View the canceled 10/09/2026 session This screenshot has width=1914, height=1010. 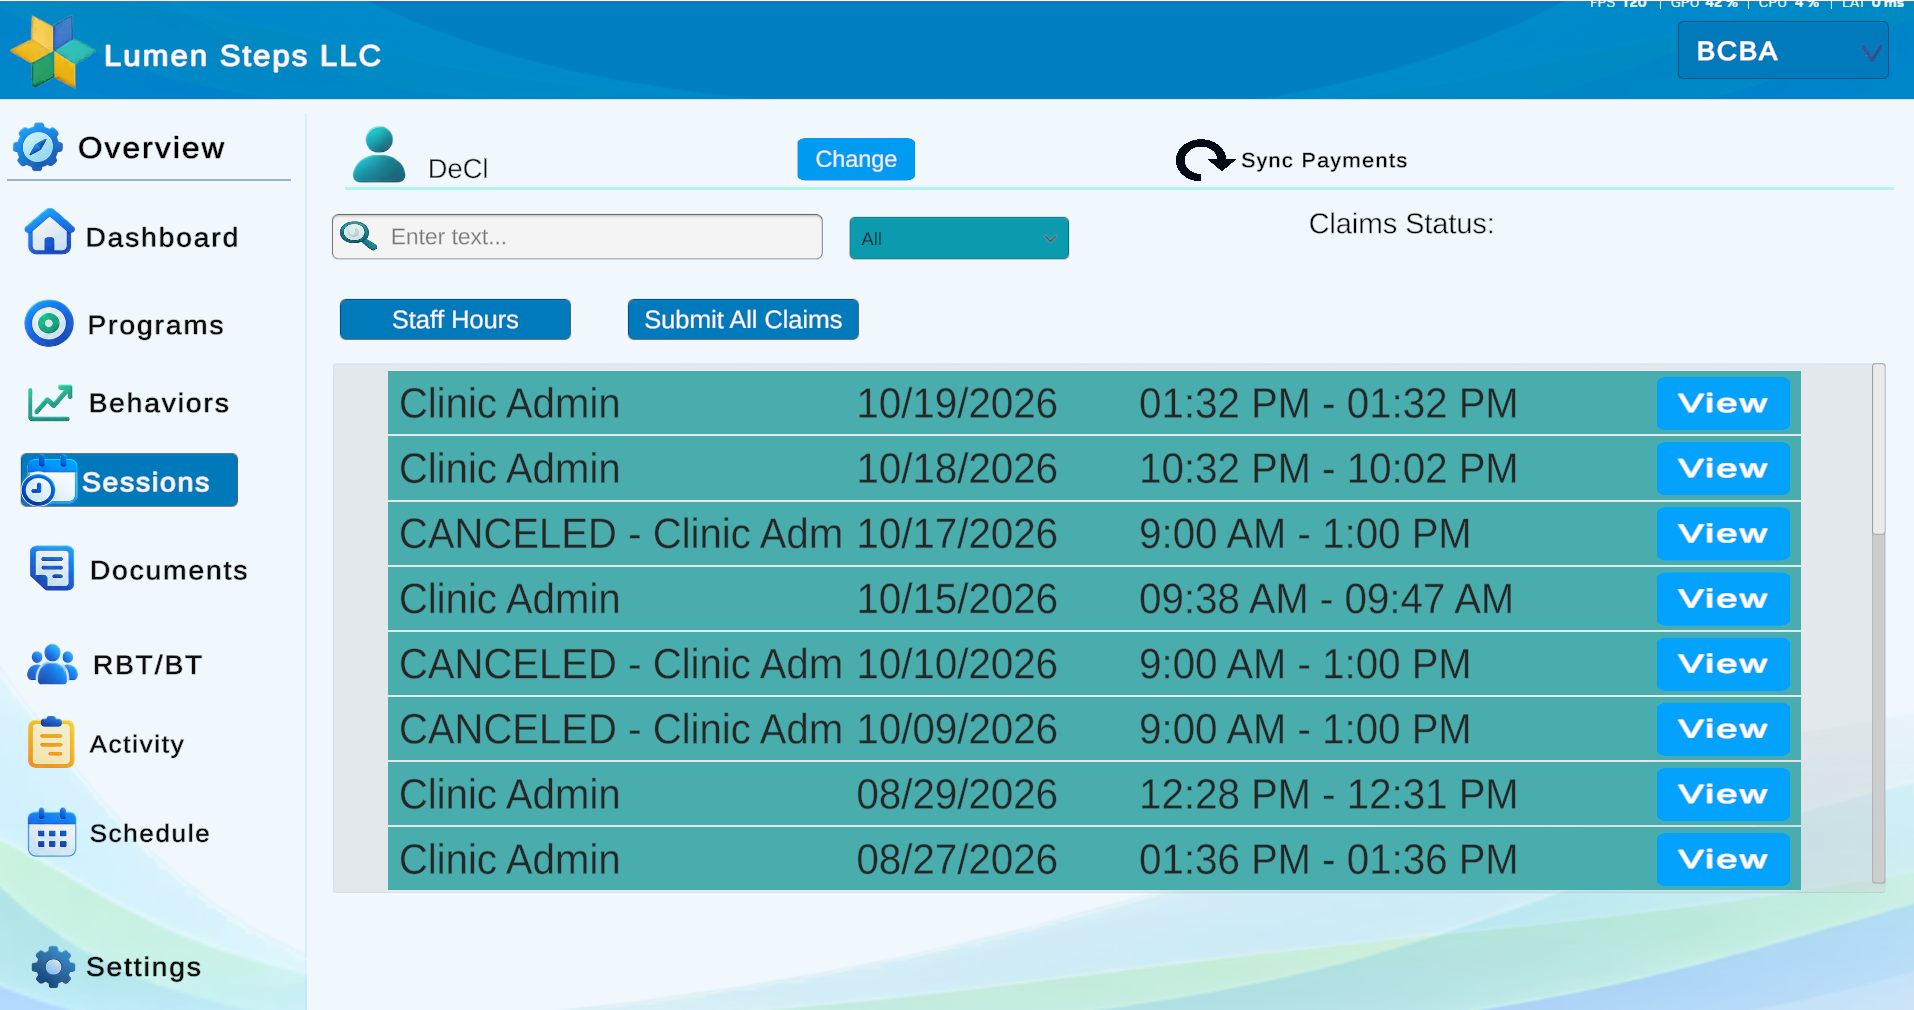[1723, 728]
